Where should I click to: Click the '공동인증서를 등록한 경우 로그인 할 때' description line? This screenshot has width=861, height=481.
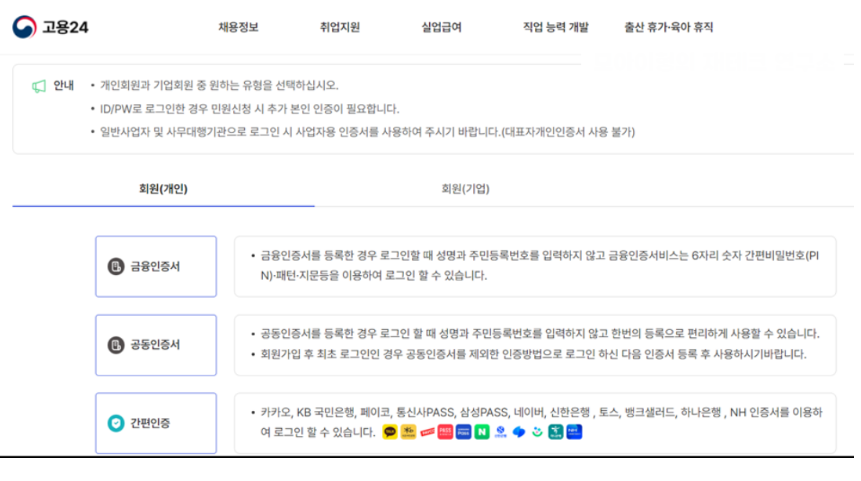point(540,334)
